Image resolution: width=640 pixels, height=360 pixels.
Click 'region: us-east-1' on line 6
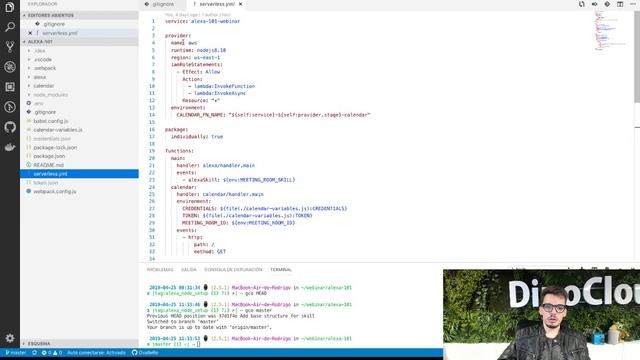(196, 58)
